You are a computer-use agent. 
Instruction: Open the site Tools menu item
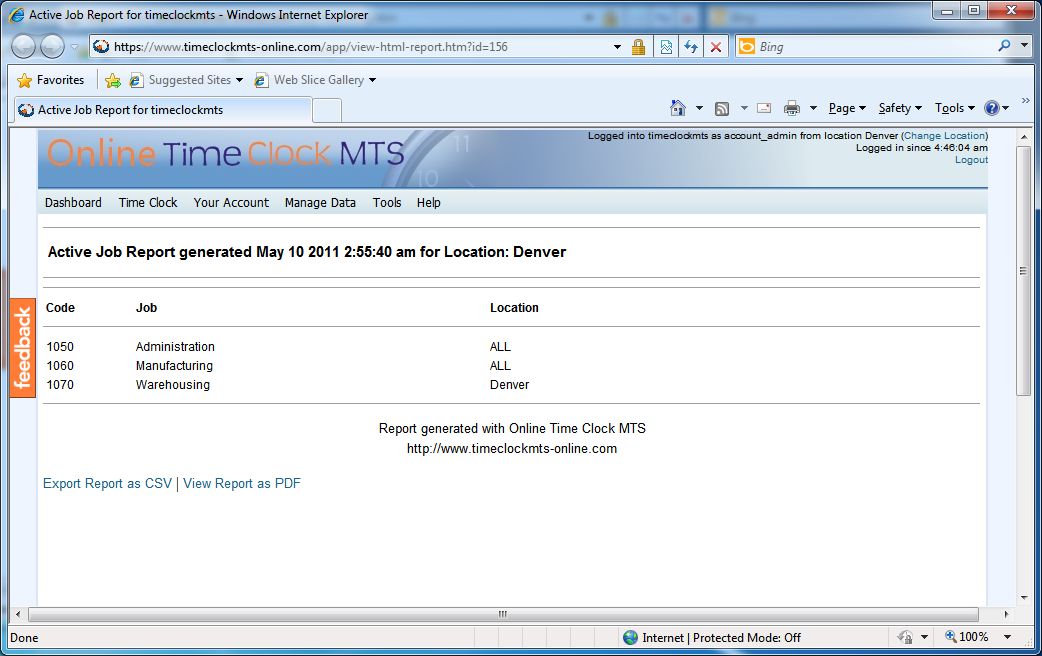coord(387,203)
